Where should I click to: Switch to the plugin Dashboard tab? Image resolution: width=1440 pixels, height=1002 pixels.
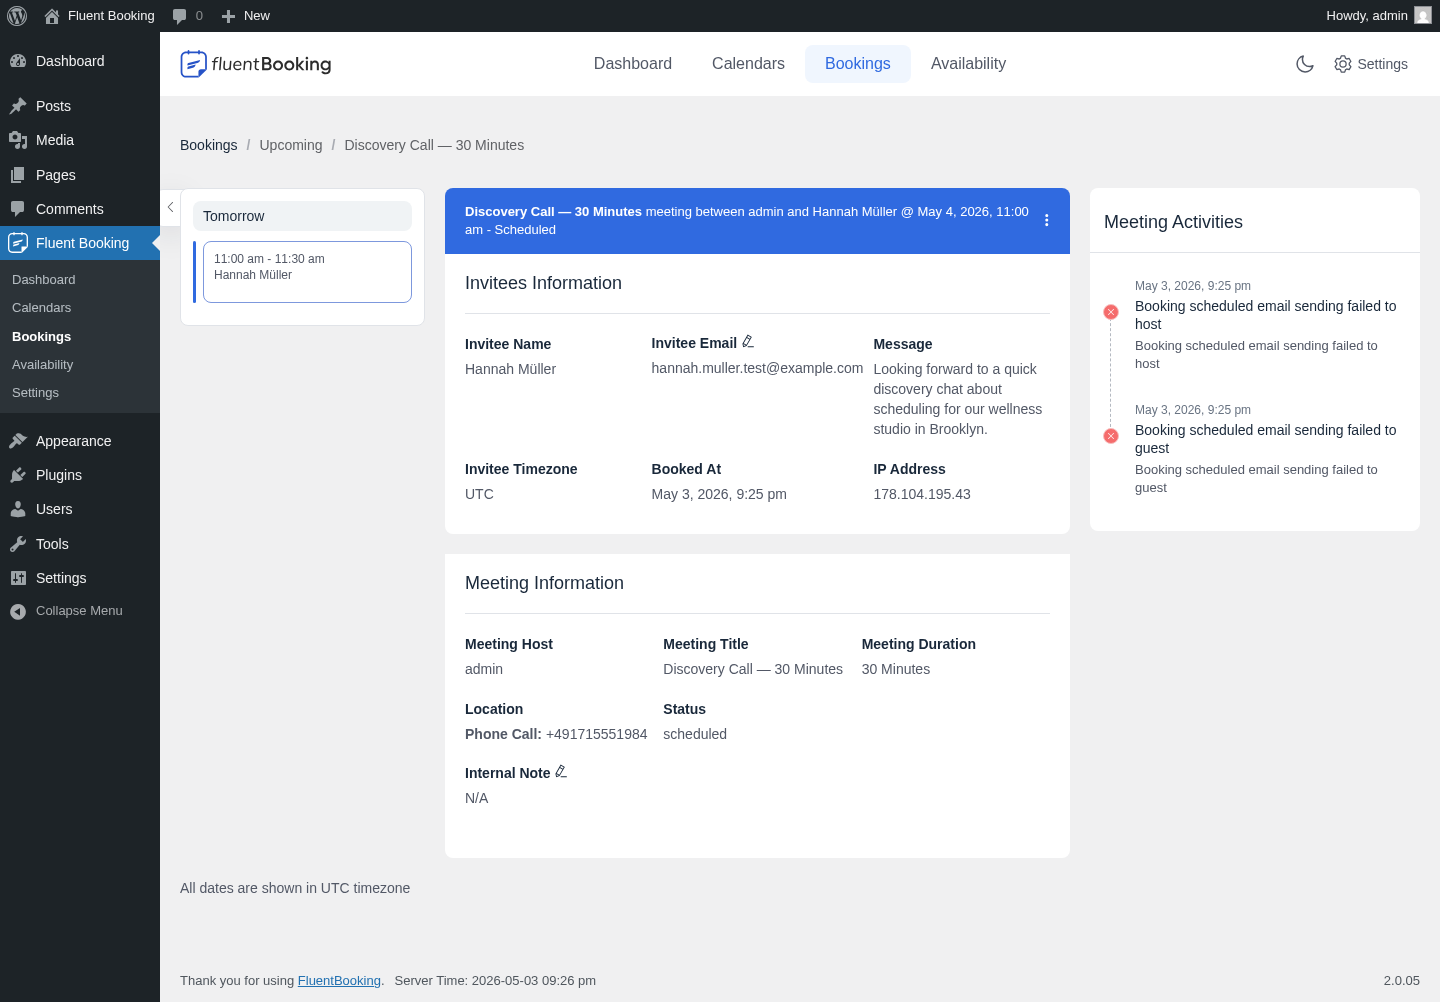633,64
